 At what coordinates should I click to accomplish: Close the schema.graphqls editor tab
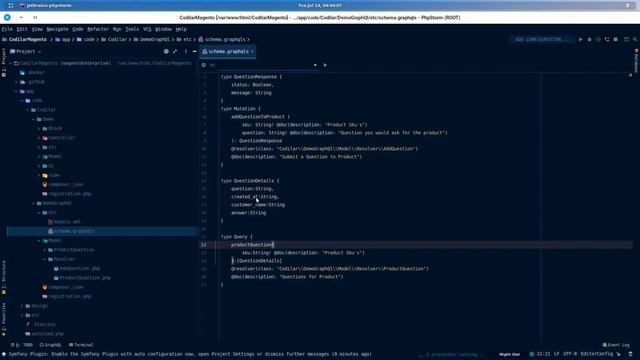pos(252,51)
